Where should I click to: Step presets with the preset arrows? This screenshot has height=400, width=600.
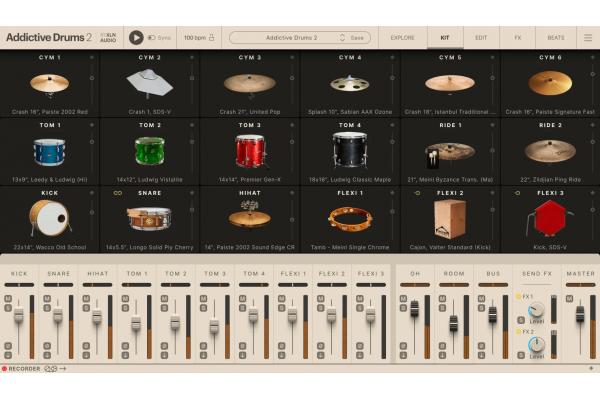point(342,38)
